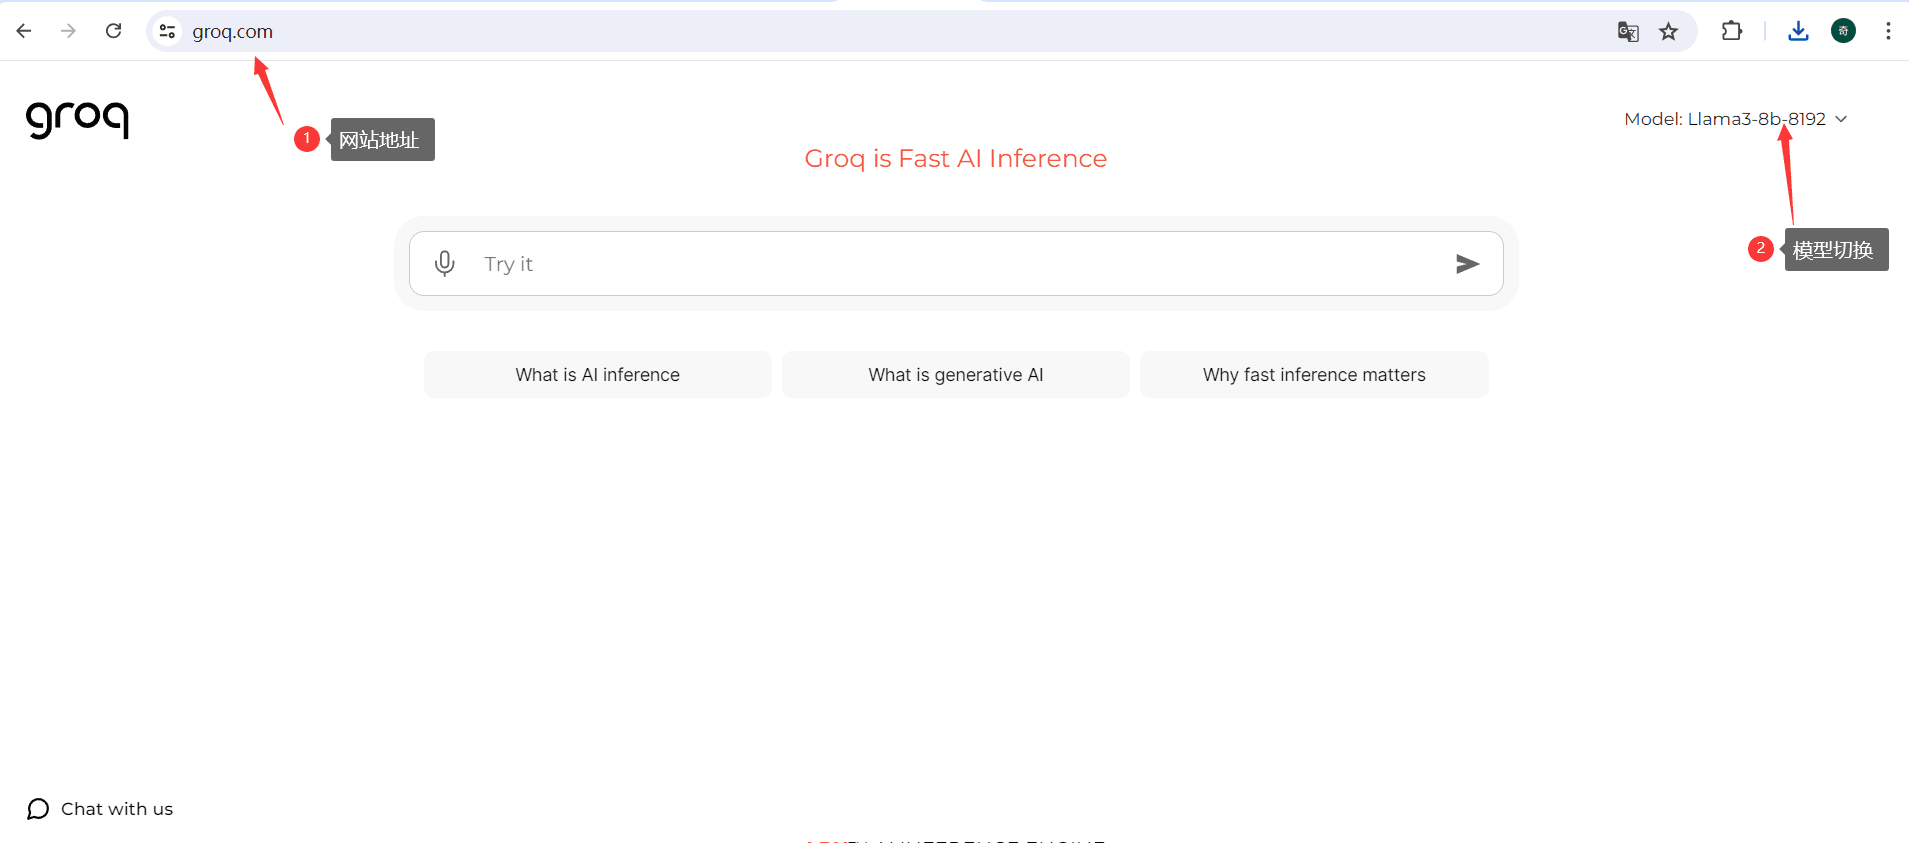Open the browser profile avatar

(1844, 31)
